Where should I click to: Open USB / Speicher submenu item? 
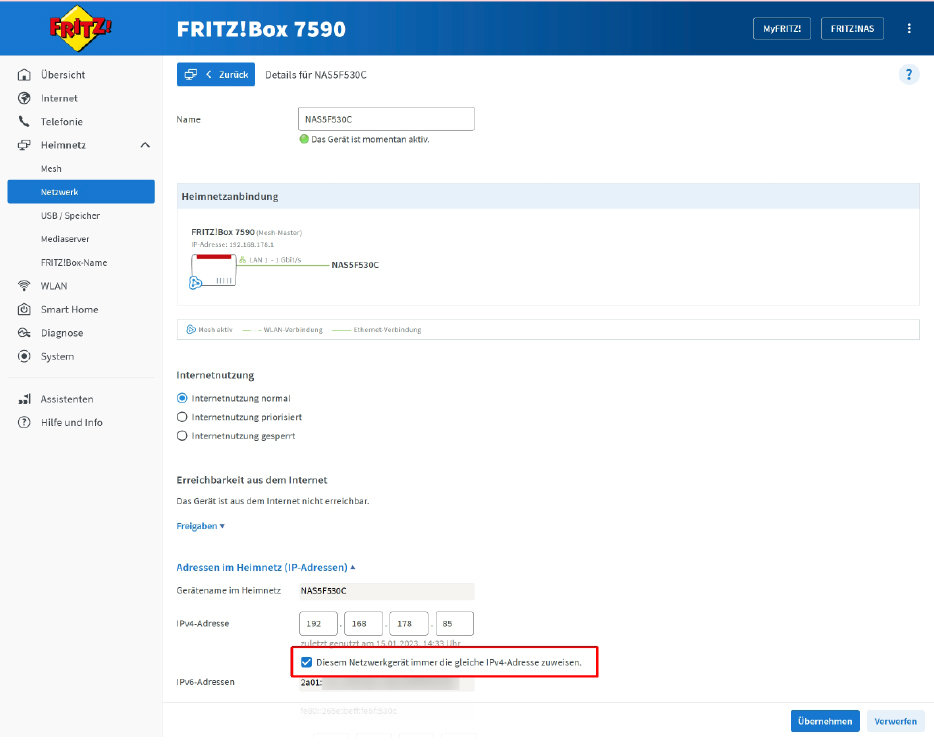70,216
